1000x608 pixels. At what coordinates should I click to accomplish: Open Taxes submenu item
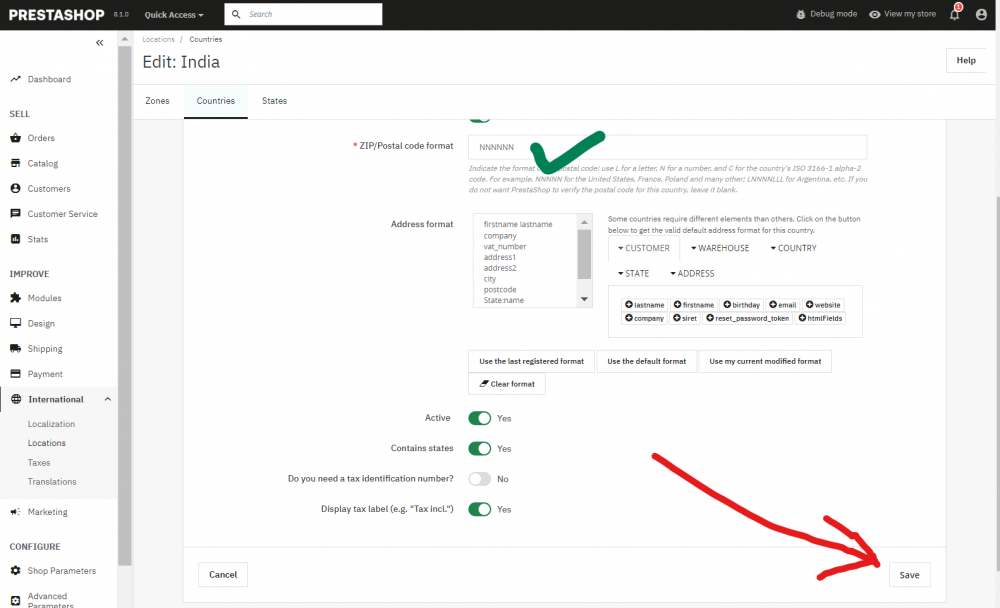tap(39, 463)
